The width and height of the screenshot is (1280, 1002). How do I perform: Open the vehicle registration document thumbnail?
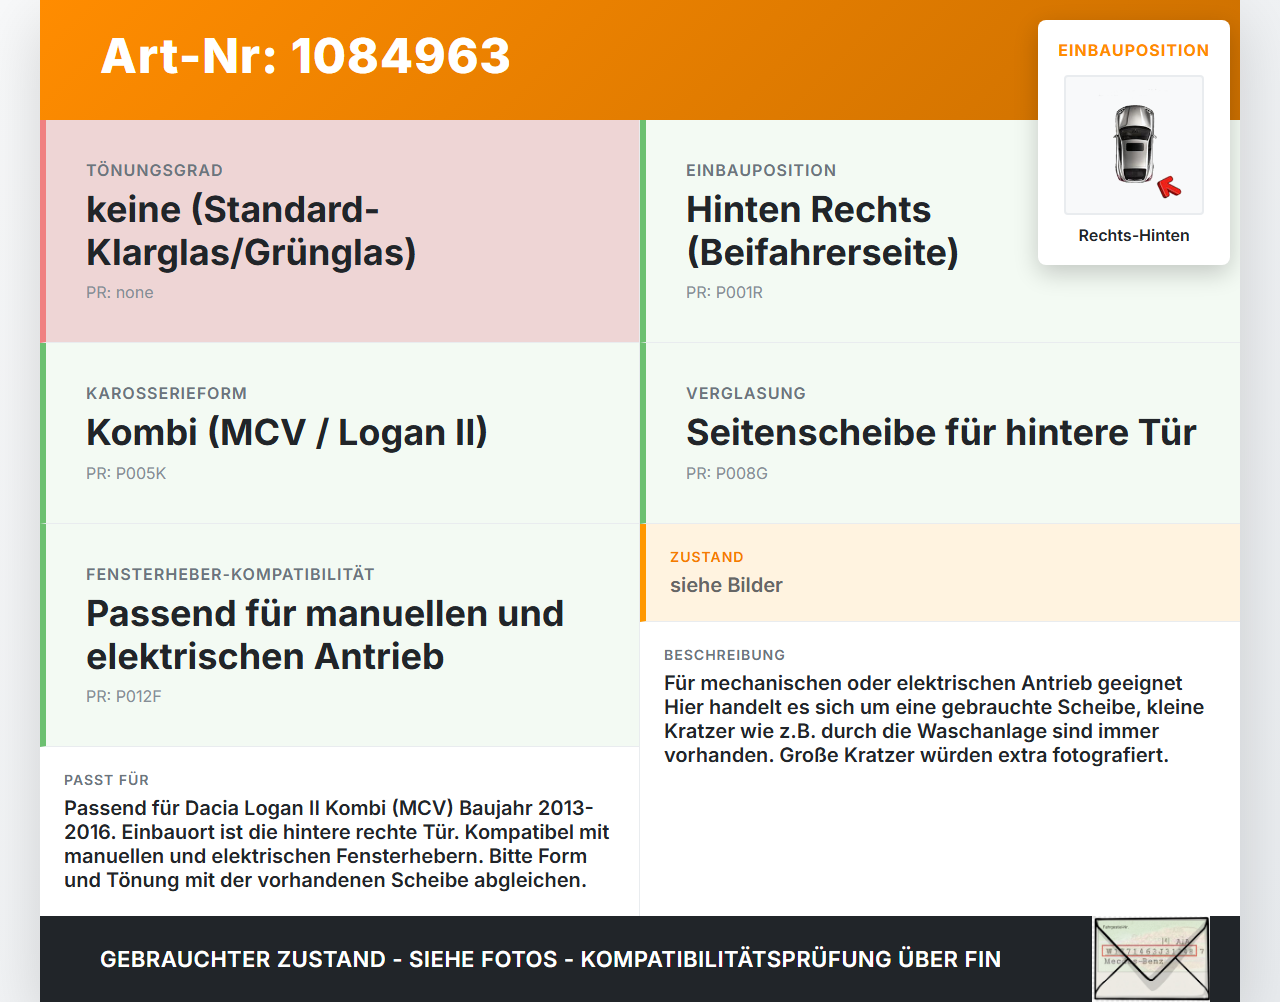coord(1151,959)
